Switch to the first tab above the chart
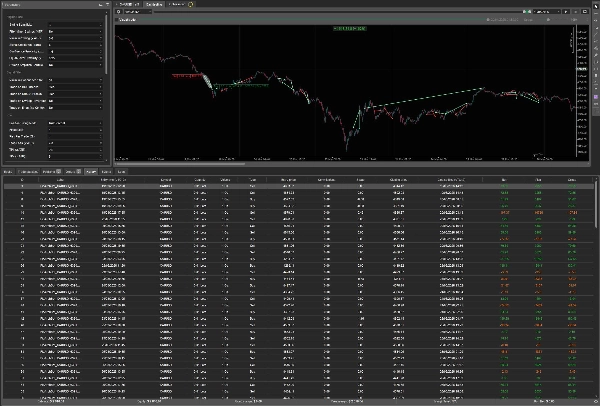Image resolution: width=600 pixels, height=406 pixels. pos(129,4)
